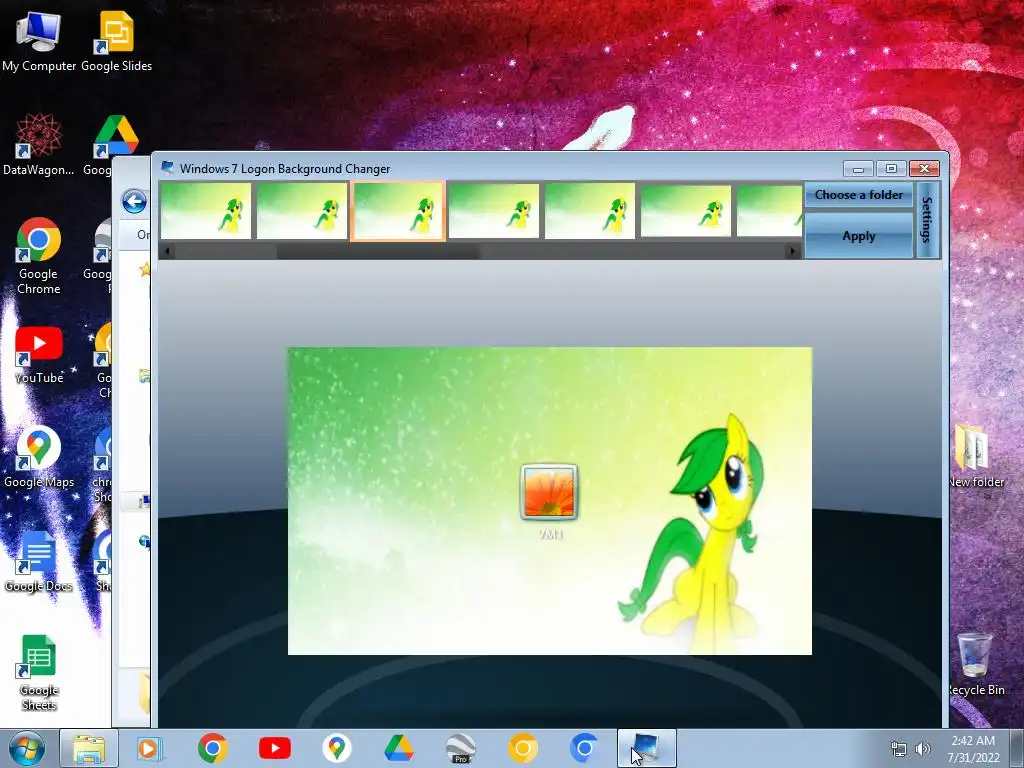Select the Recycle Bin desktop icon
Image resolution: width=1024 pixels, height=768 pixels.
click(976, 664)
